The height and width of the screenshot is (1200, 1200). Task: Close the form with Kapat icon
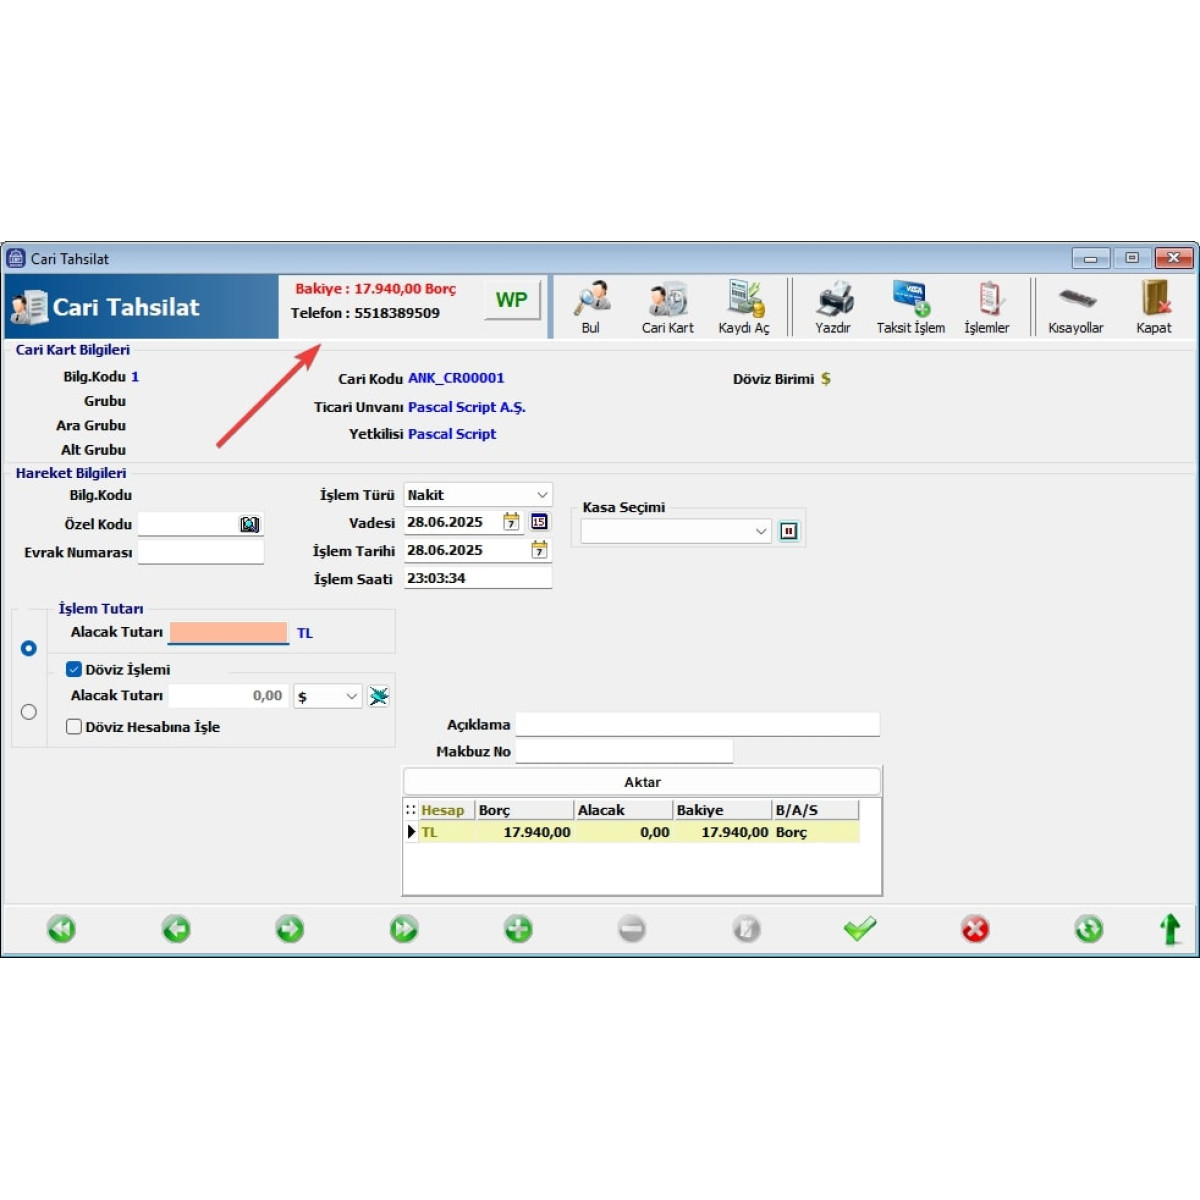[1154, 306]
